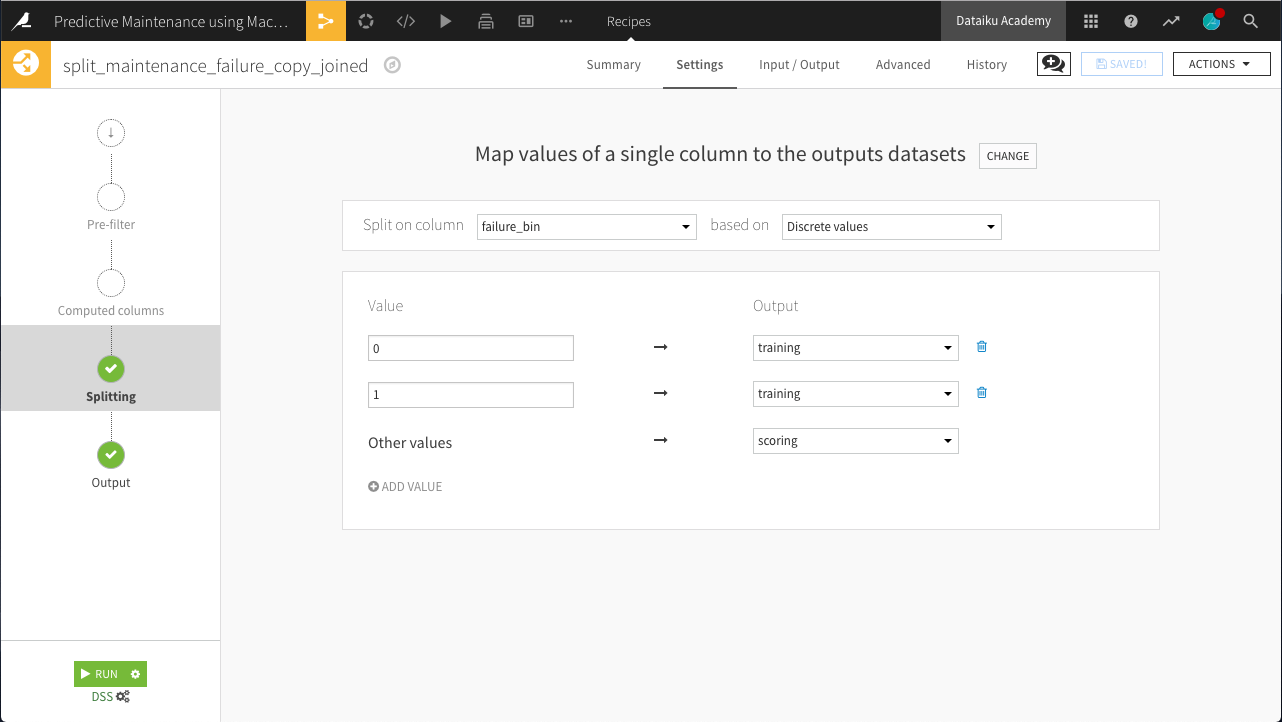Open the user profile avatar
This screenshot has width=1282, height=722.
tap(1211, 21)
